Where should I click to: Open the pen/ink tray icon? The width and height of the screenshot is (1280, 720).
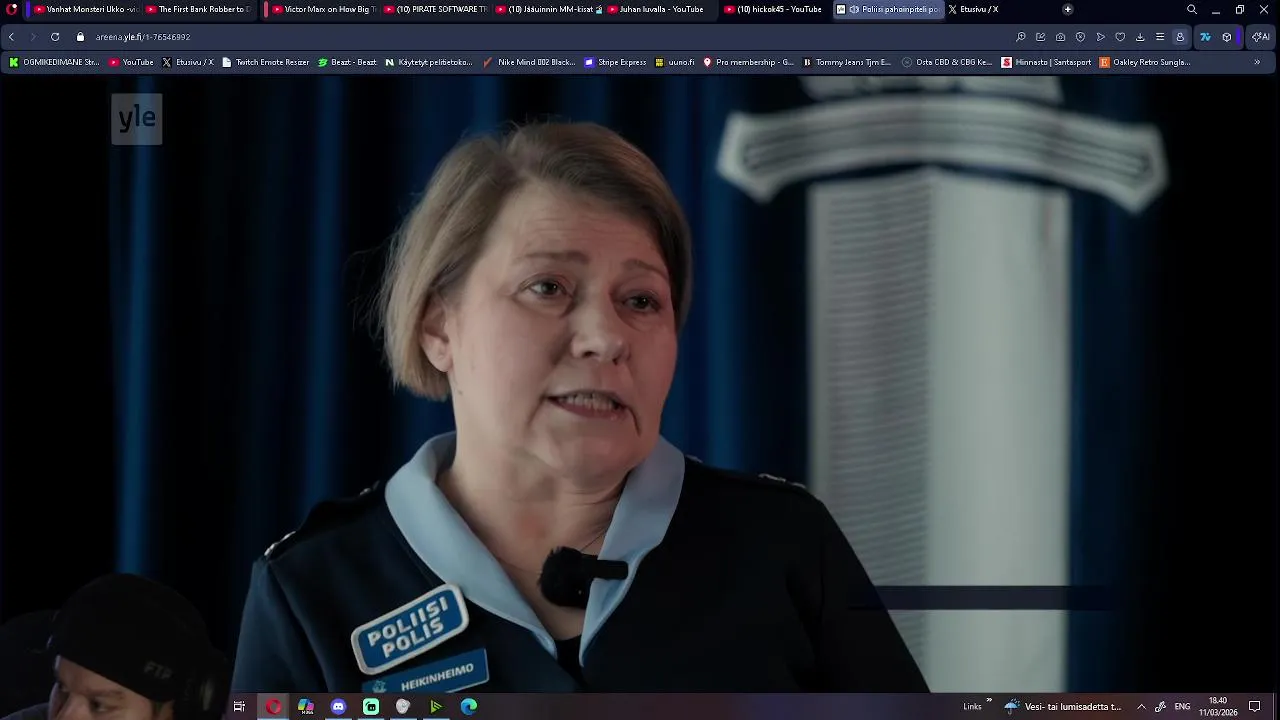click(1160, 706)
